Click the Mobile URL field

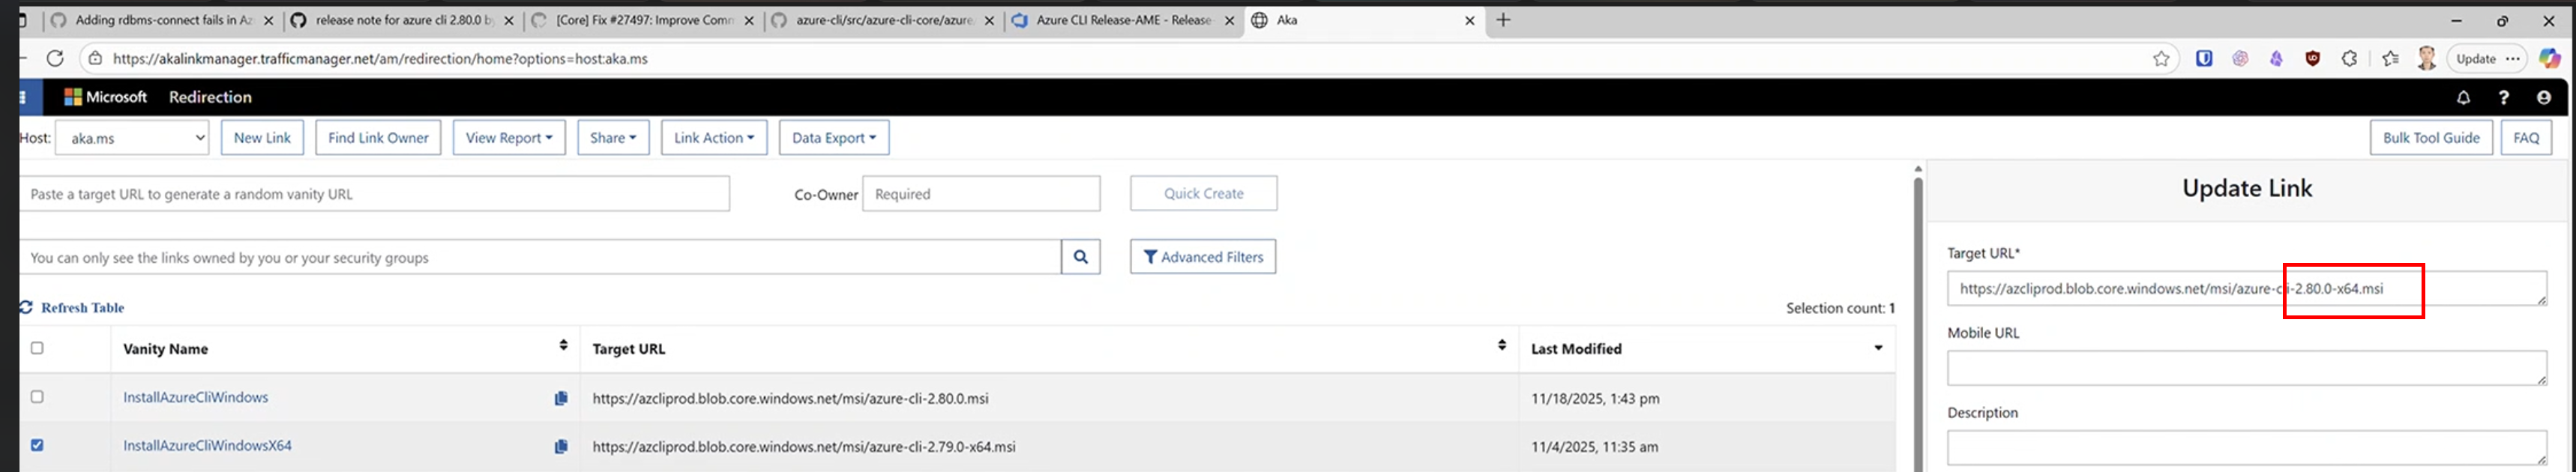click(2246, 368)
